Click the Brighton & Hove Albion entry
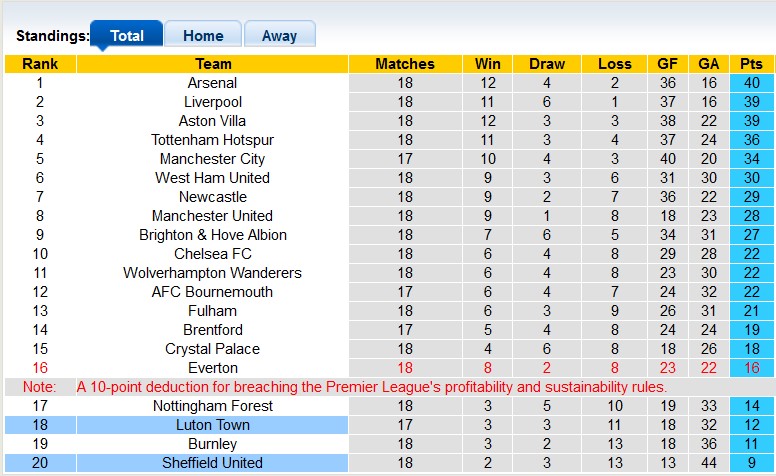776x476 pixels. pyautogui.click(x=212, y=235)
